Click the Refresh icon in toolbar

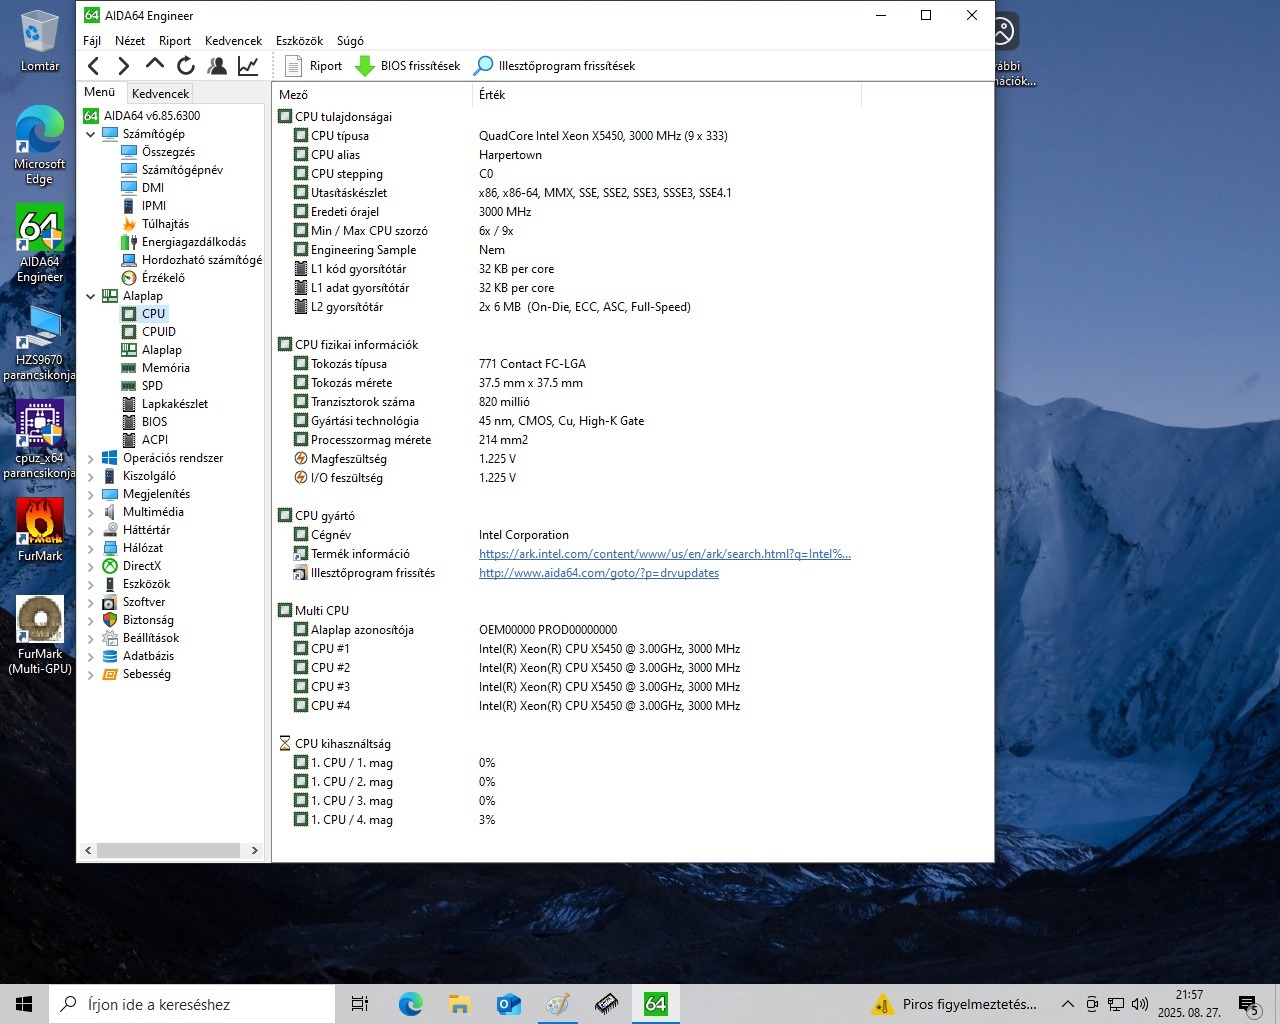pos(186,66)
